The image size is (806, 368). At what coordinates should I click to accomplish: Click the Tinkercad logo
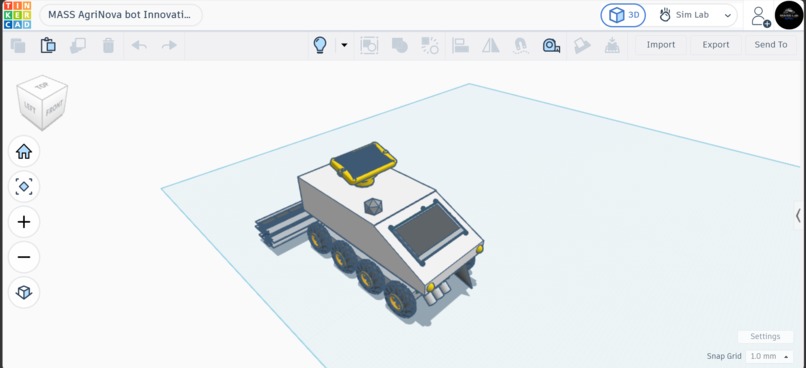17,15
